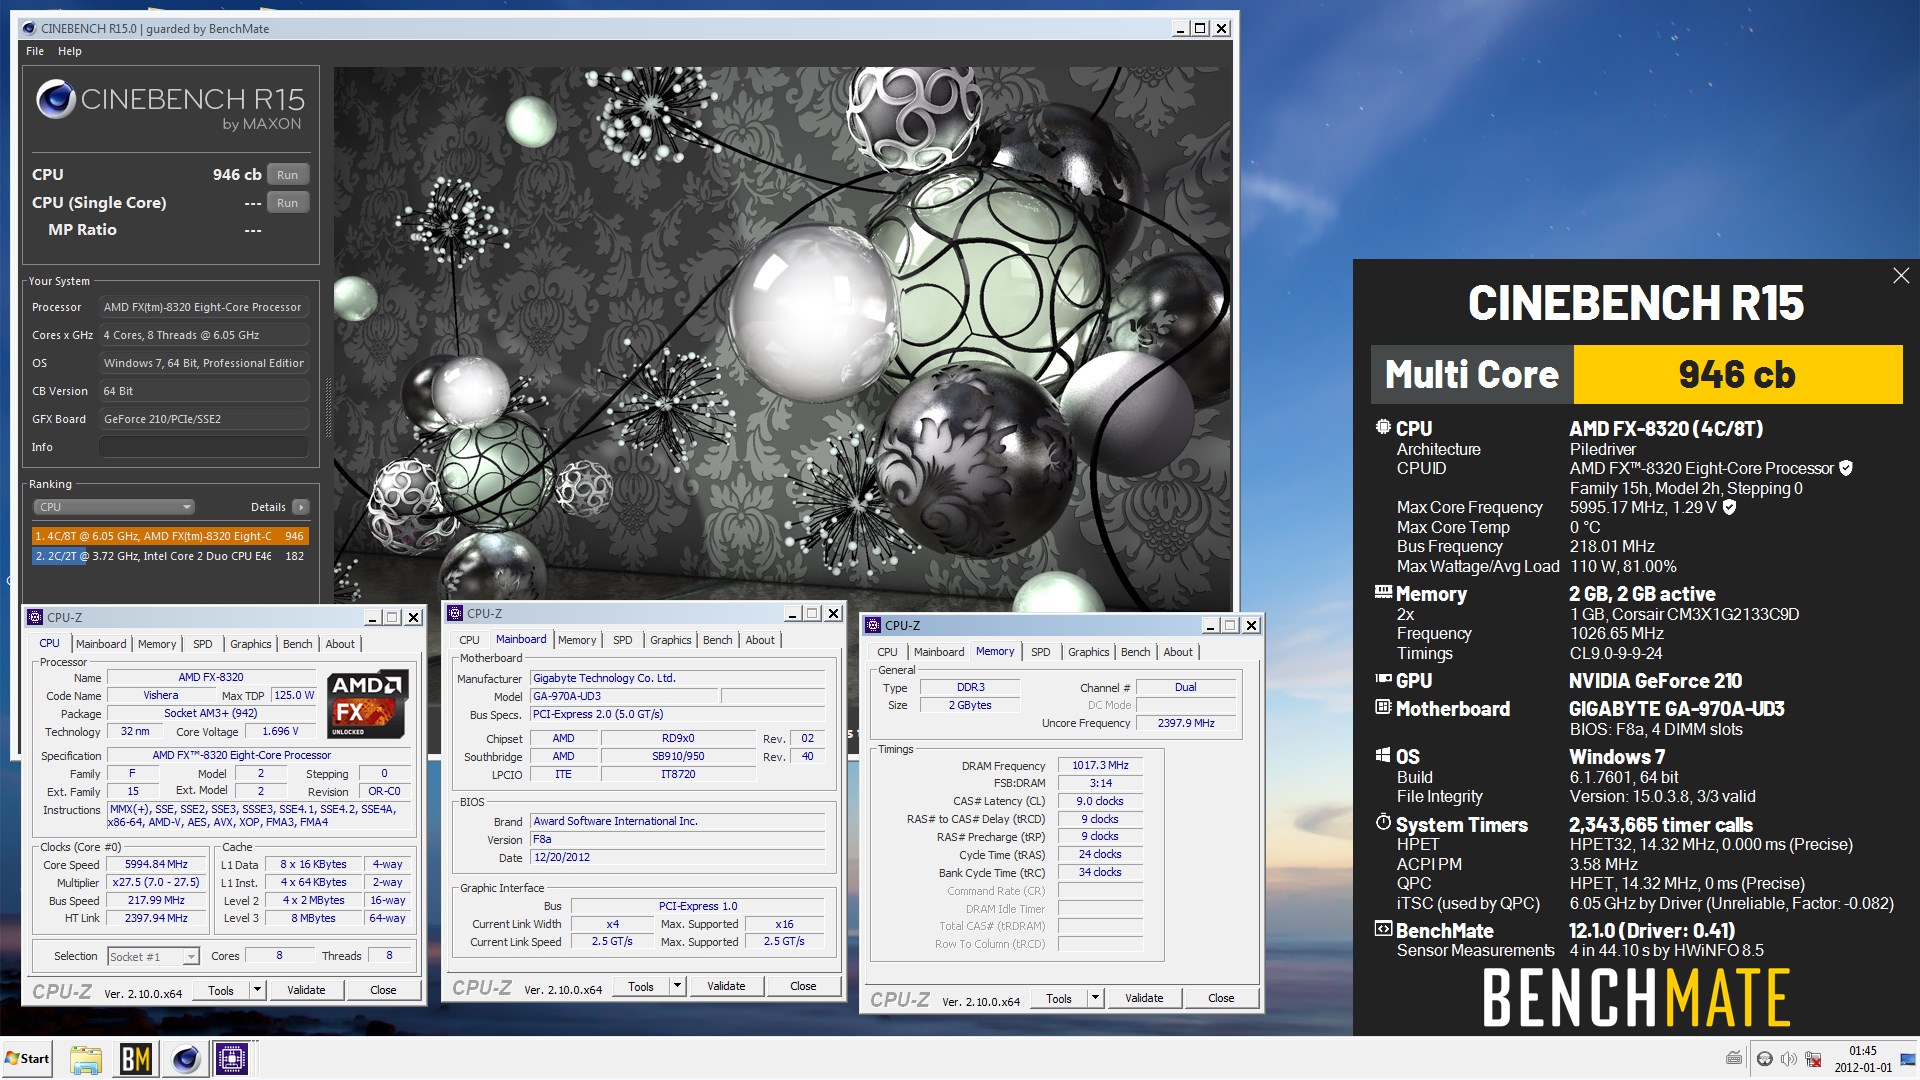Image resolution: width=1920 pixels, height=1080 pixels.
Task: Click the BIOS Date value 12/20/2012
Action: (678, 858)
